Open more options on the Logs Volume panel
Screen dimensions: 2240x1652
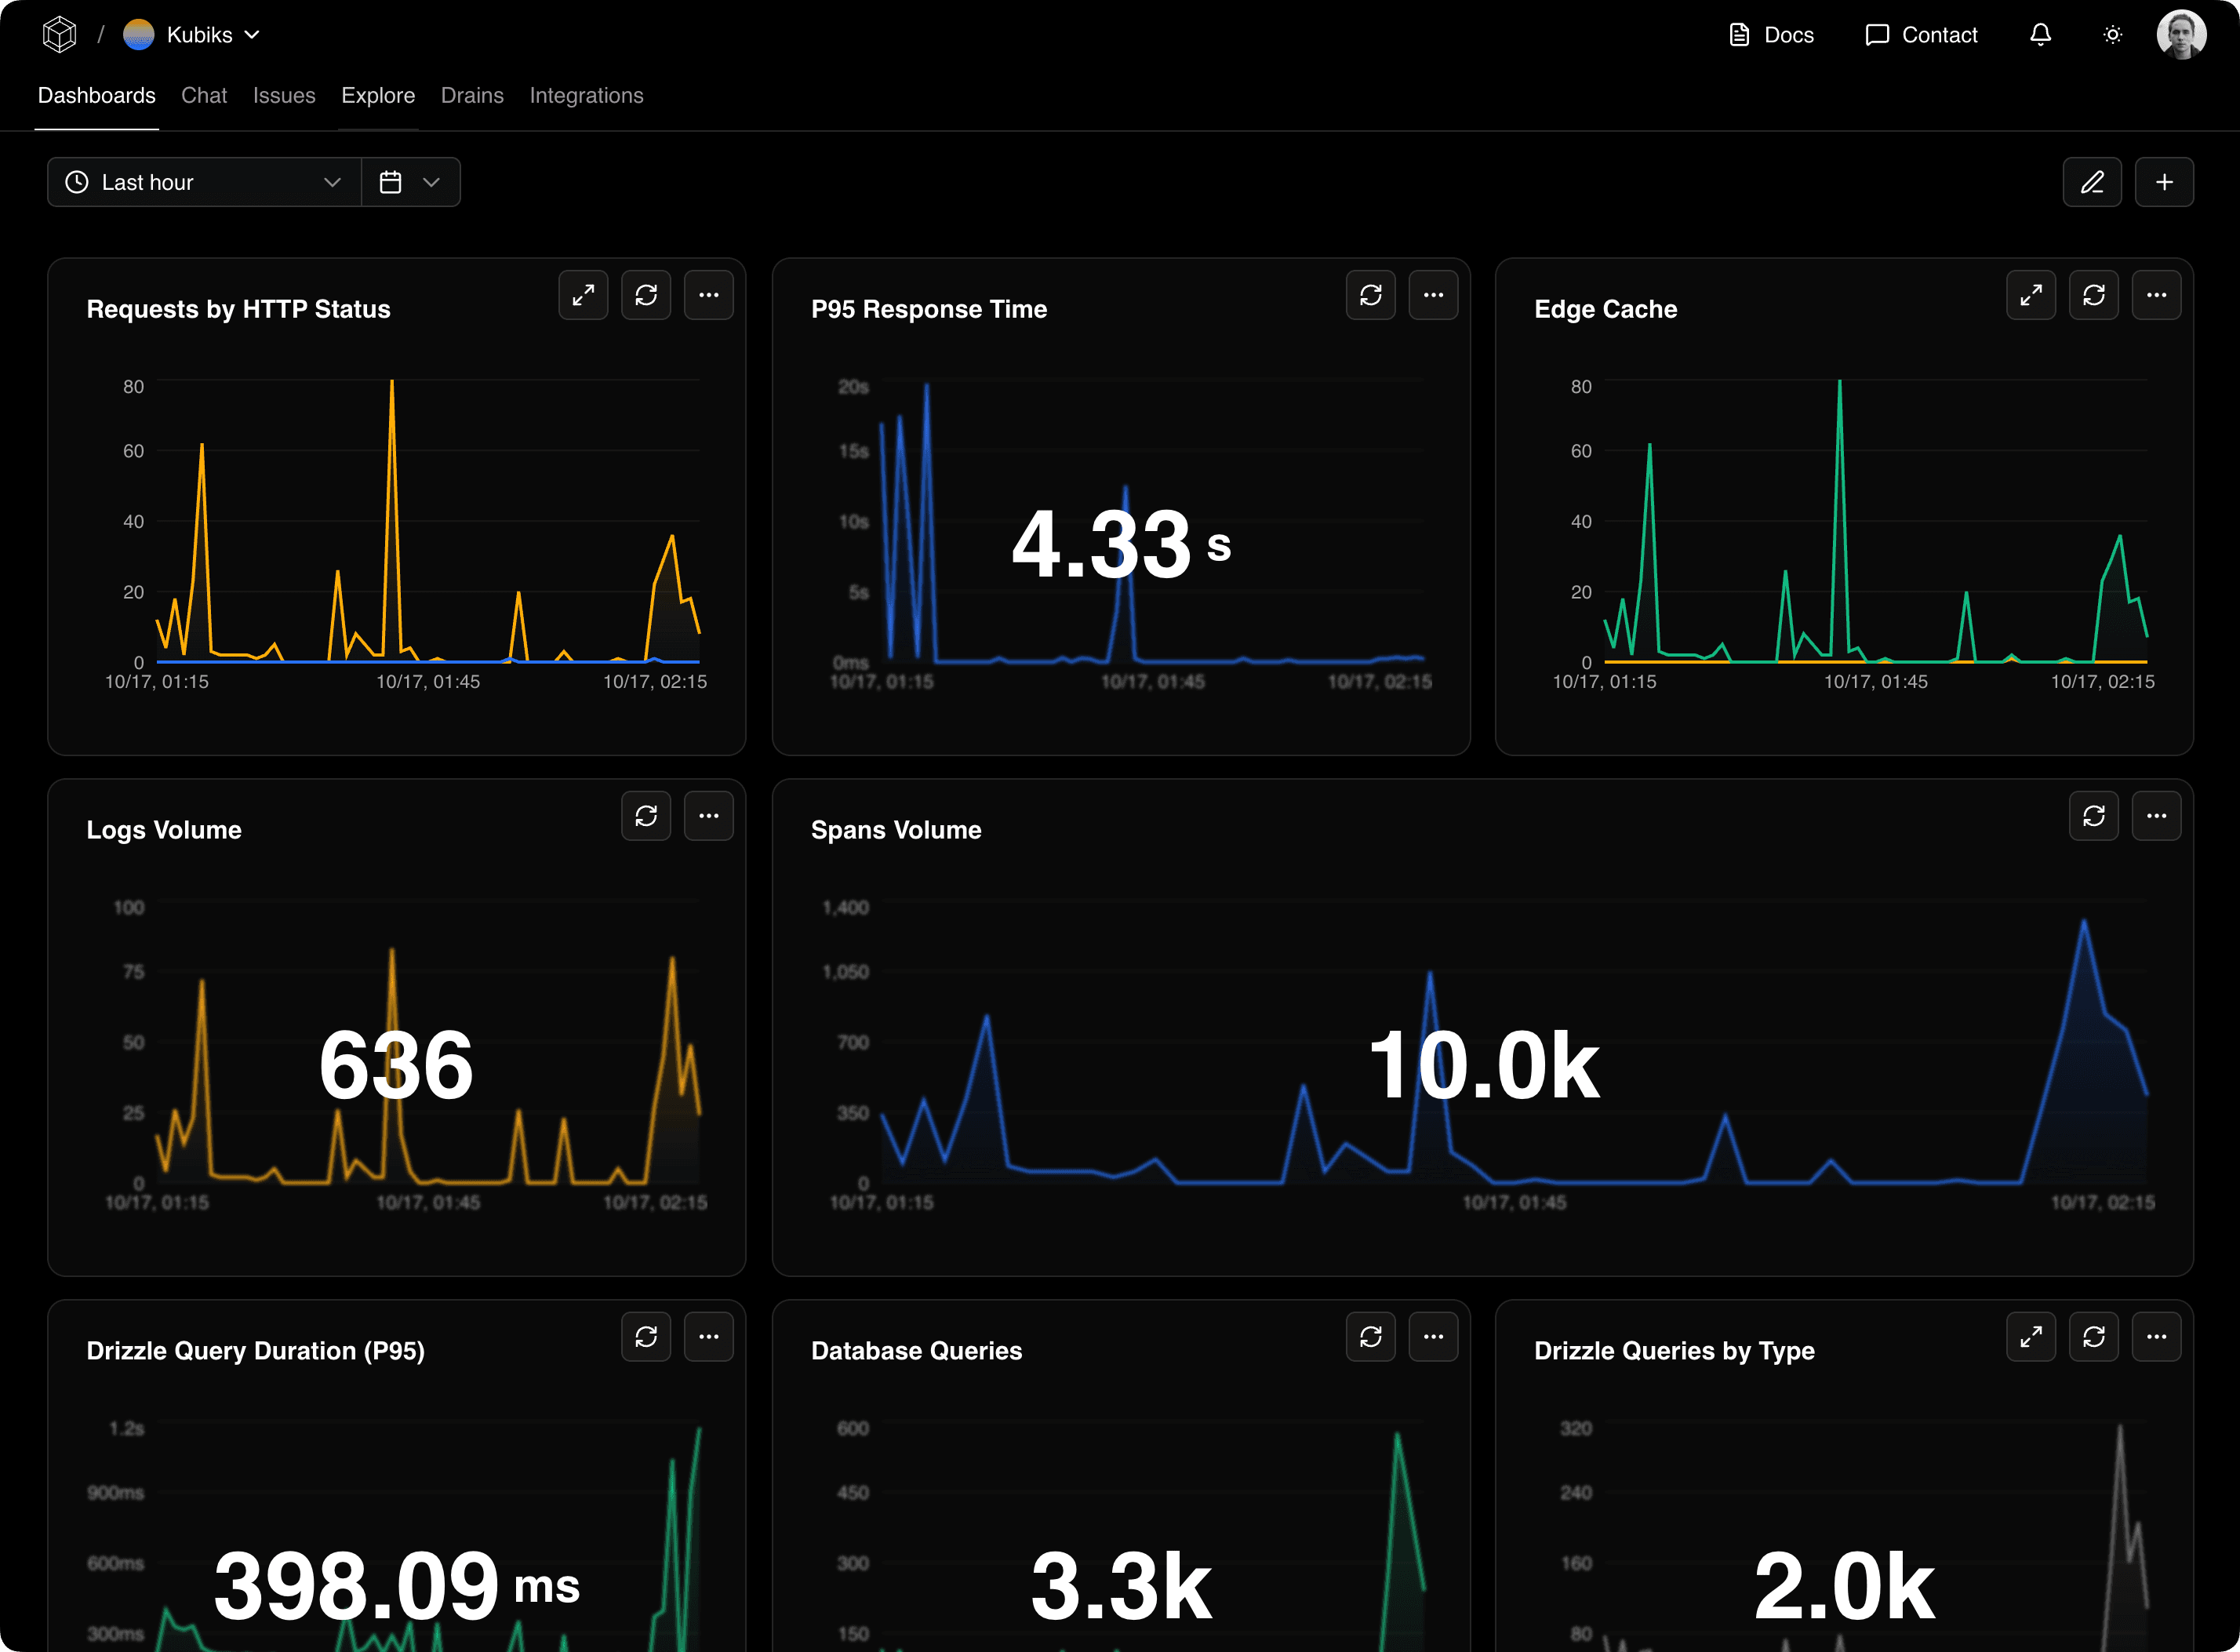click(x=709, y=816)
